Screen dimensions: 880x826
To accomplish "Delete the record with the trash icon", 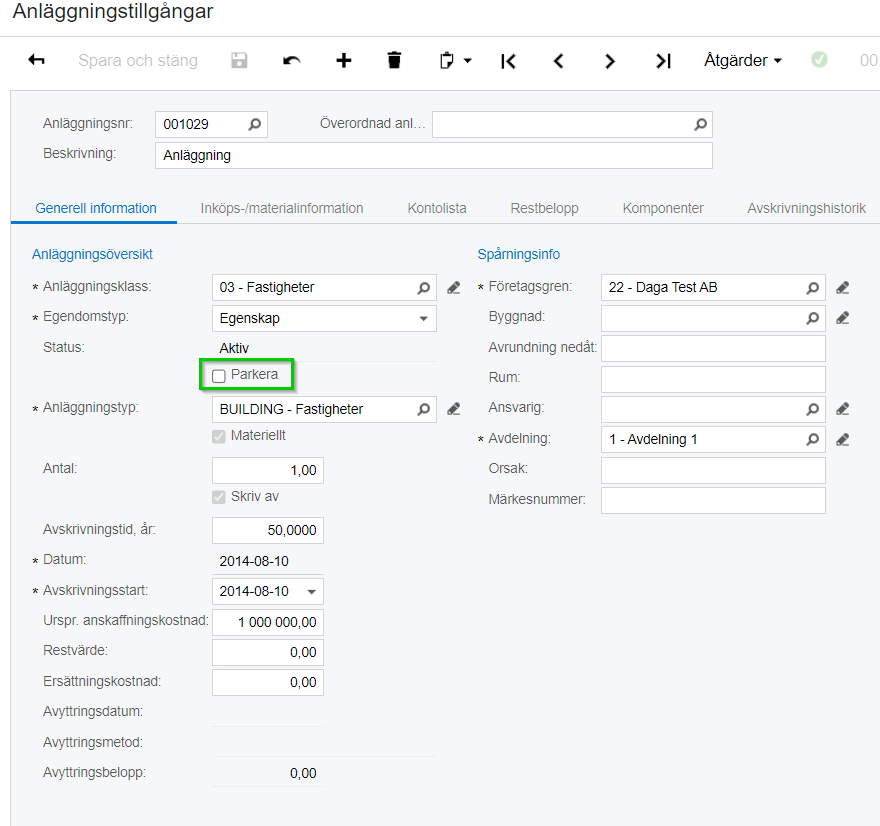I will [395, 60].
